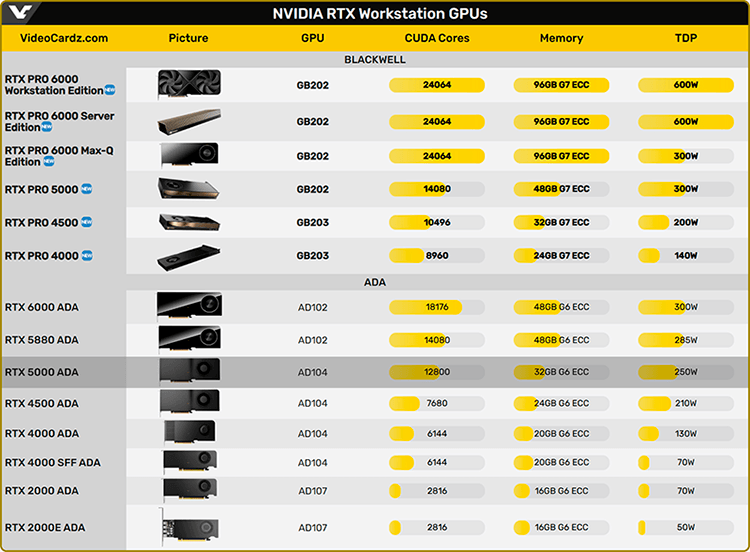This screenshot has height=552, width=750.
Task: Select the RTX PRO 4500 name
Action: pyautogui.click(x=41, y=223)
